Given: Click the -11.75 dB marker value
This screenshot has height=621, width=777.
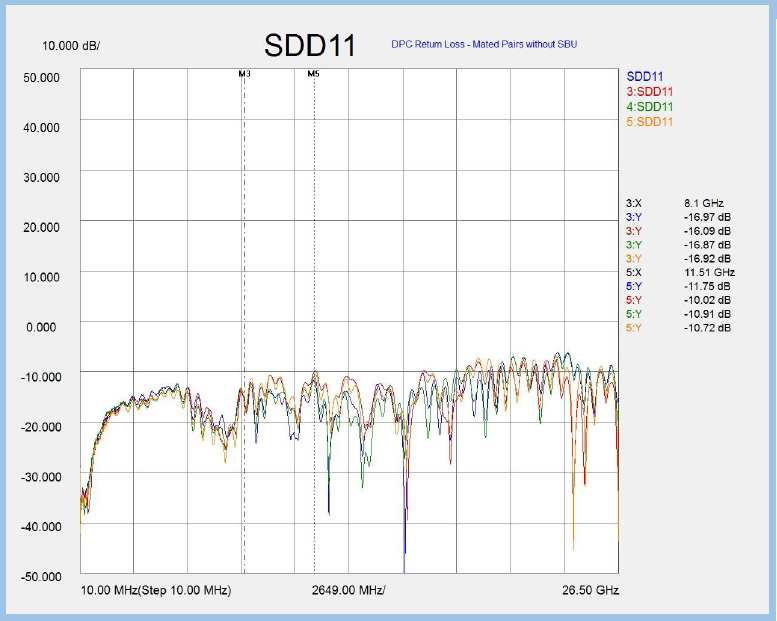Looking at the screenshot, I should point(707,286).
